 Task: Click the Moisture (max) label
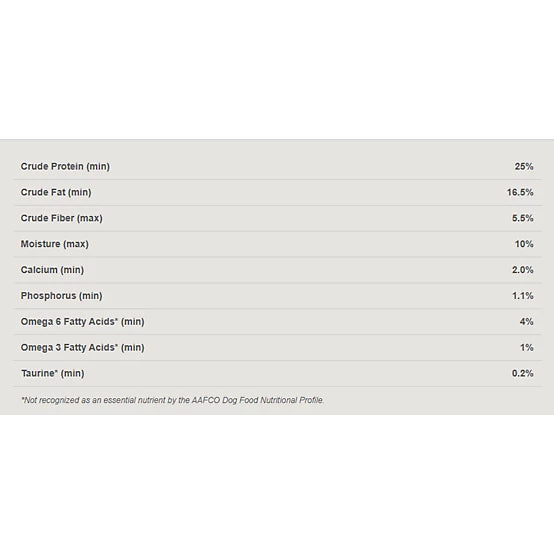point(54,244)
